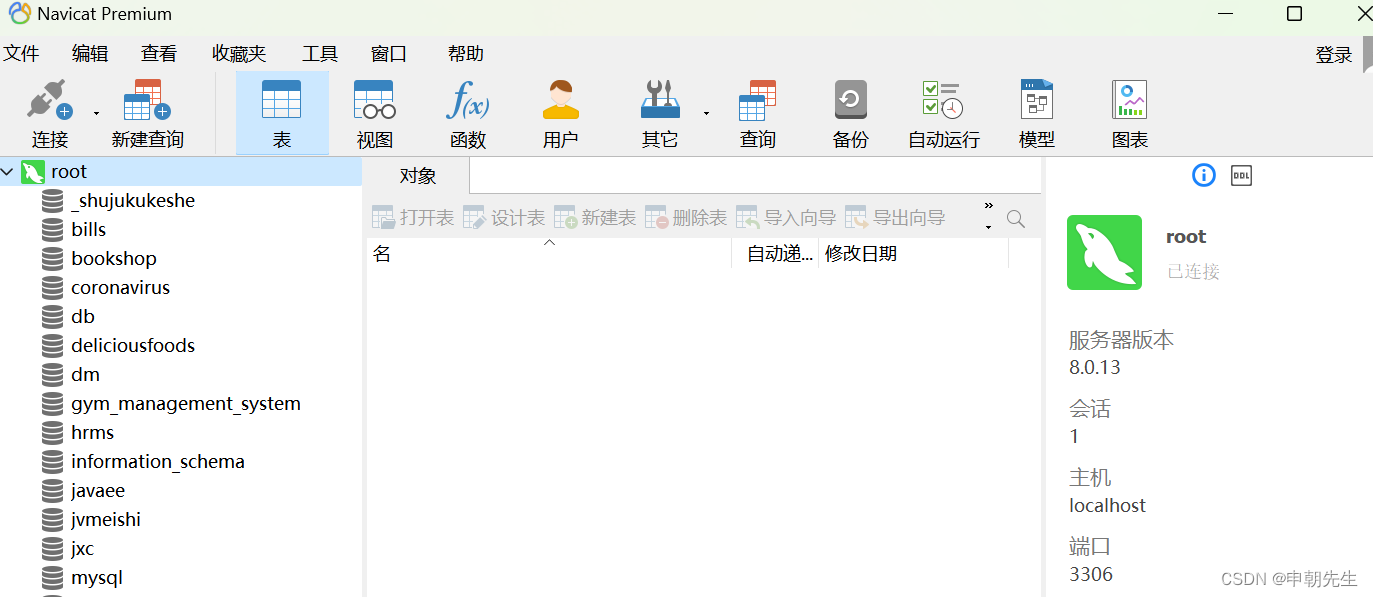Open the Query (查询) toolbar icon

[757, 100]
